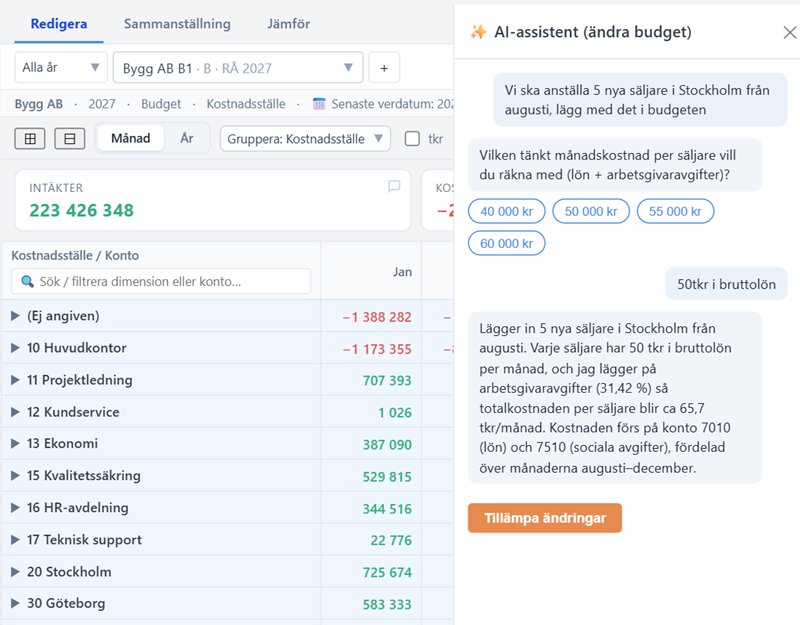Open the Redigera tab
This screenshot has width=800, height=625.
click(x=59, y=24)
